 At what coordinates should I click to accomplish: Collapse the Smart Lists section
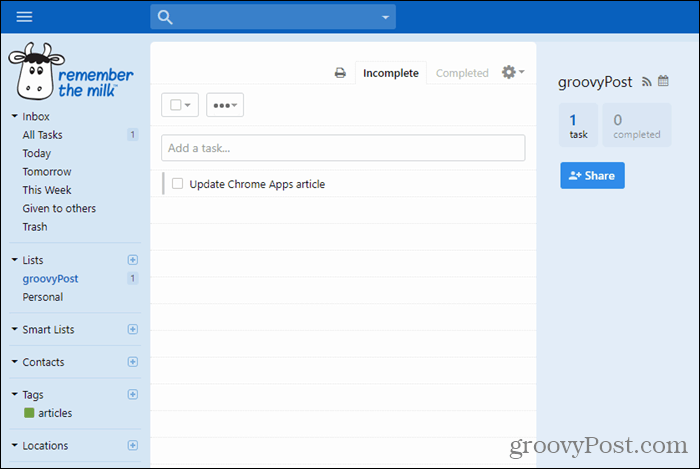[14, 329]
